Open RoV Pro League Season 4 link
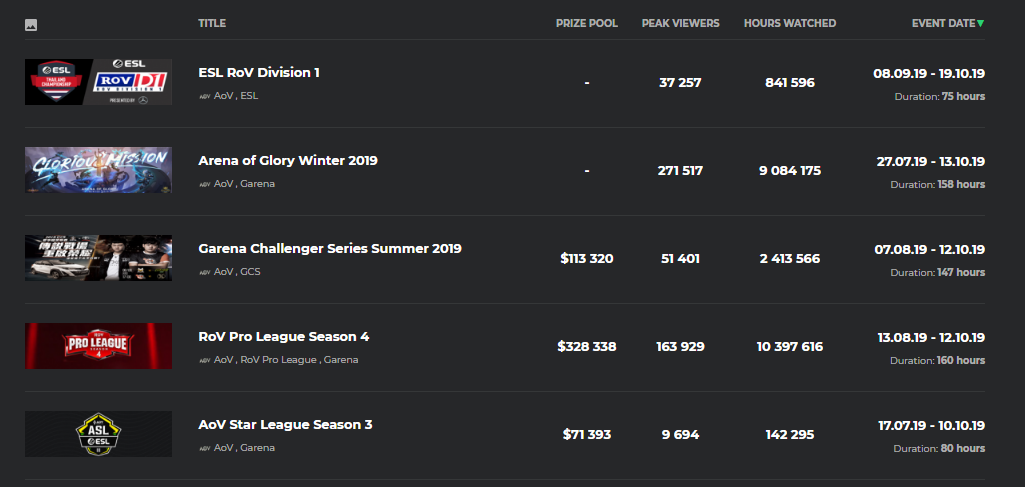This screenshot has width=1025, height=487. click(284, 337)
